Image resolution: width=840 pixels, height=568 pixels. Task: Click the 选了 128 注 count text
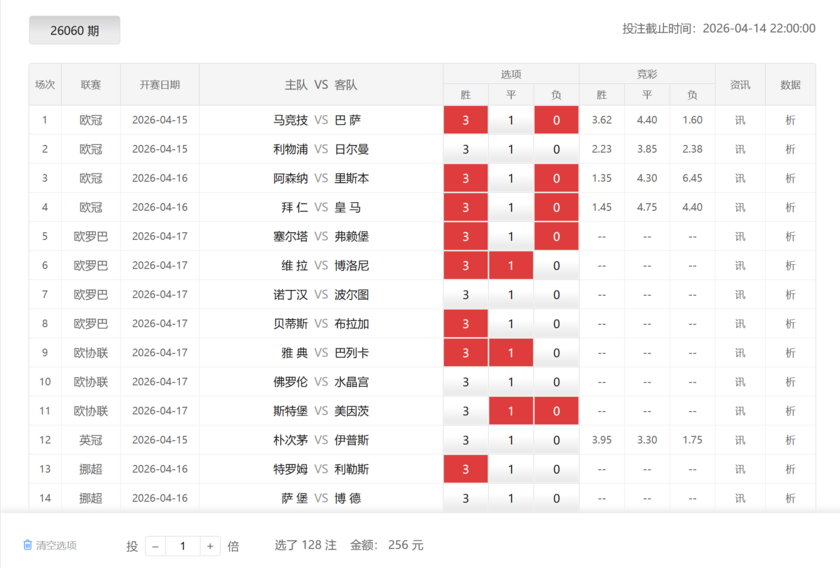pos(305,545)
